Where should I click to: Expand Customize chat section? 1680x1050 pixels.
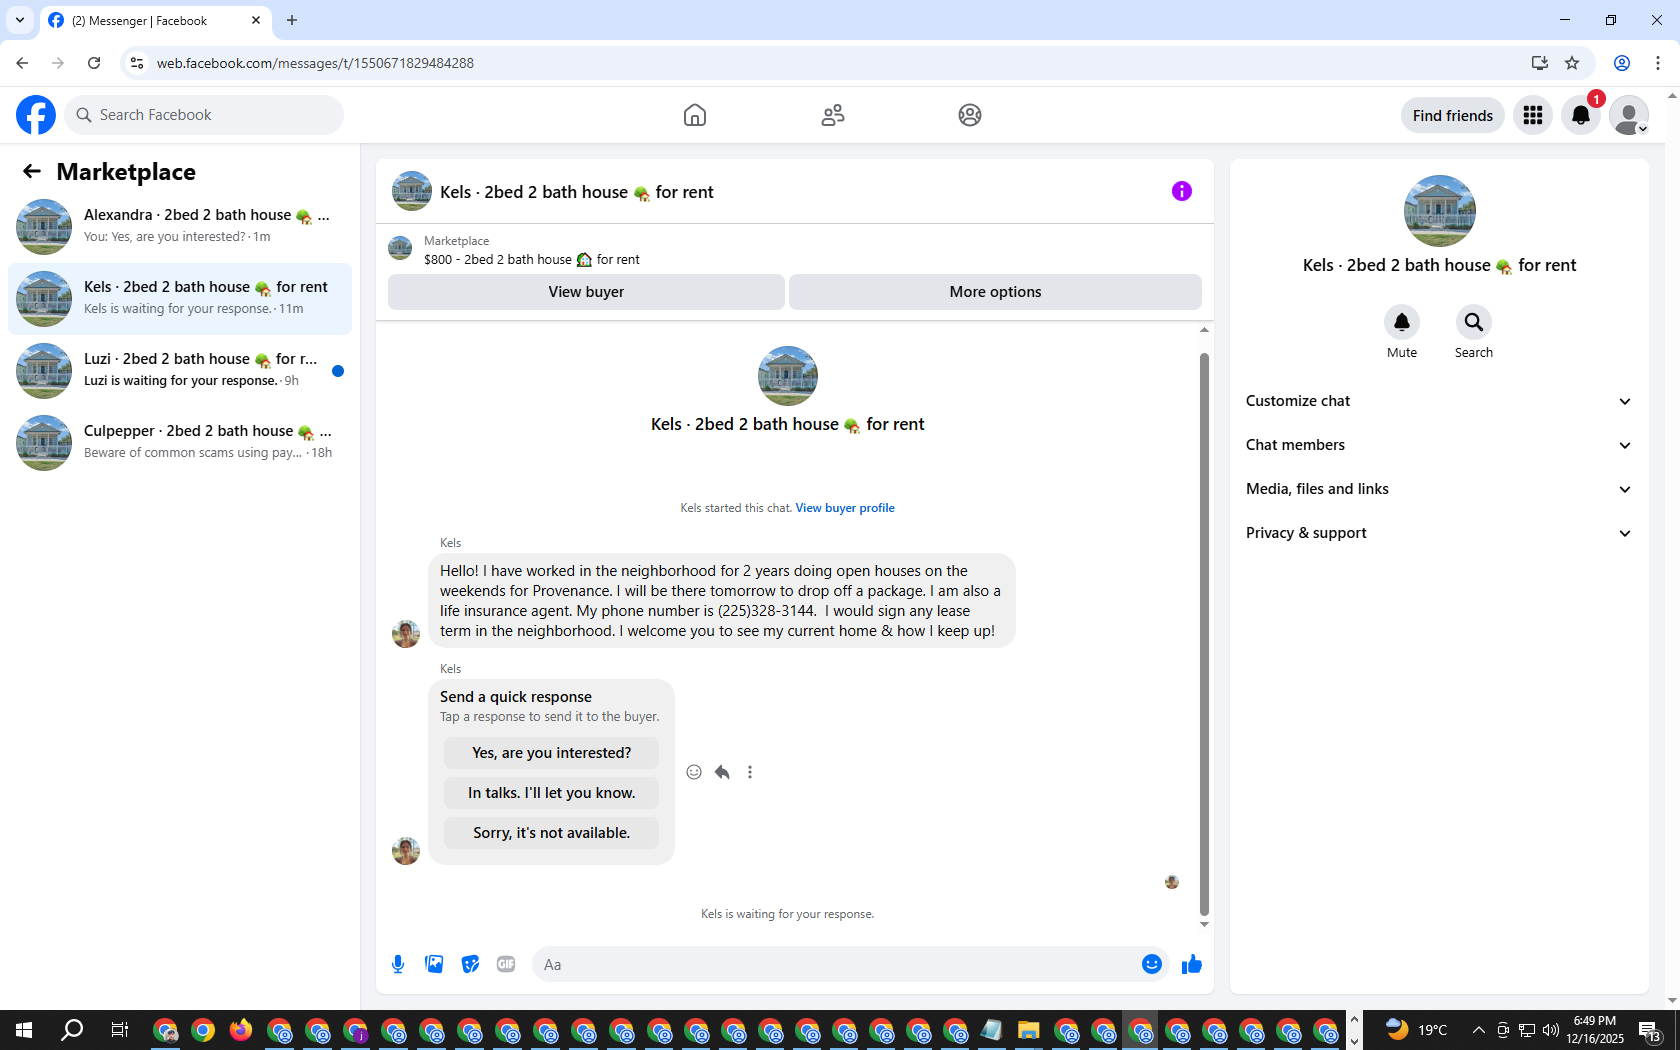(1439, 401)
